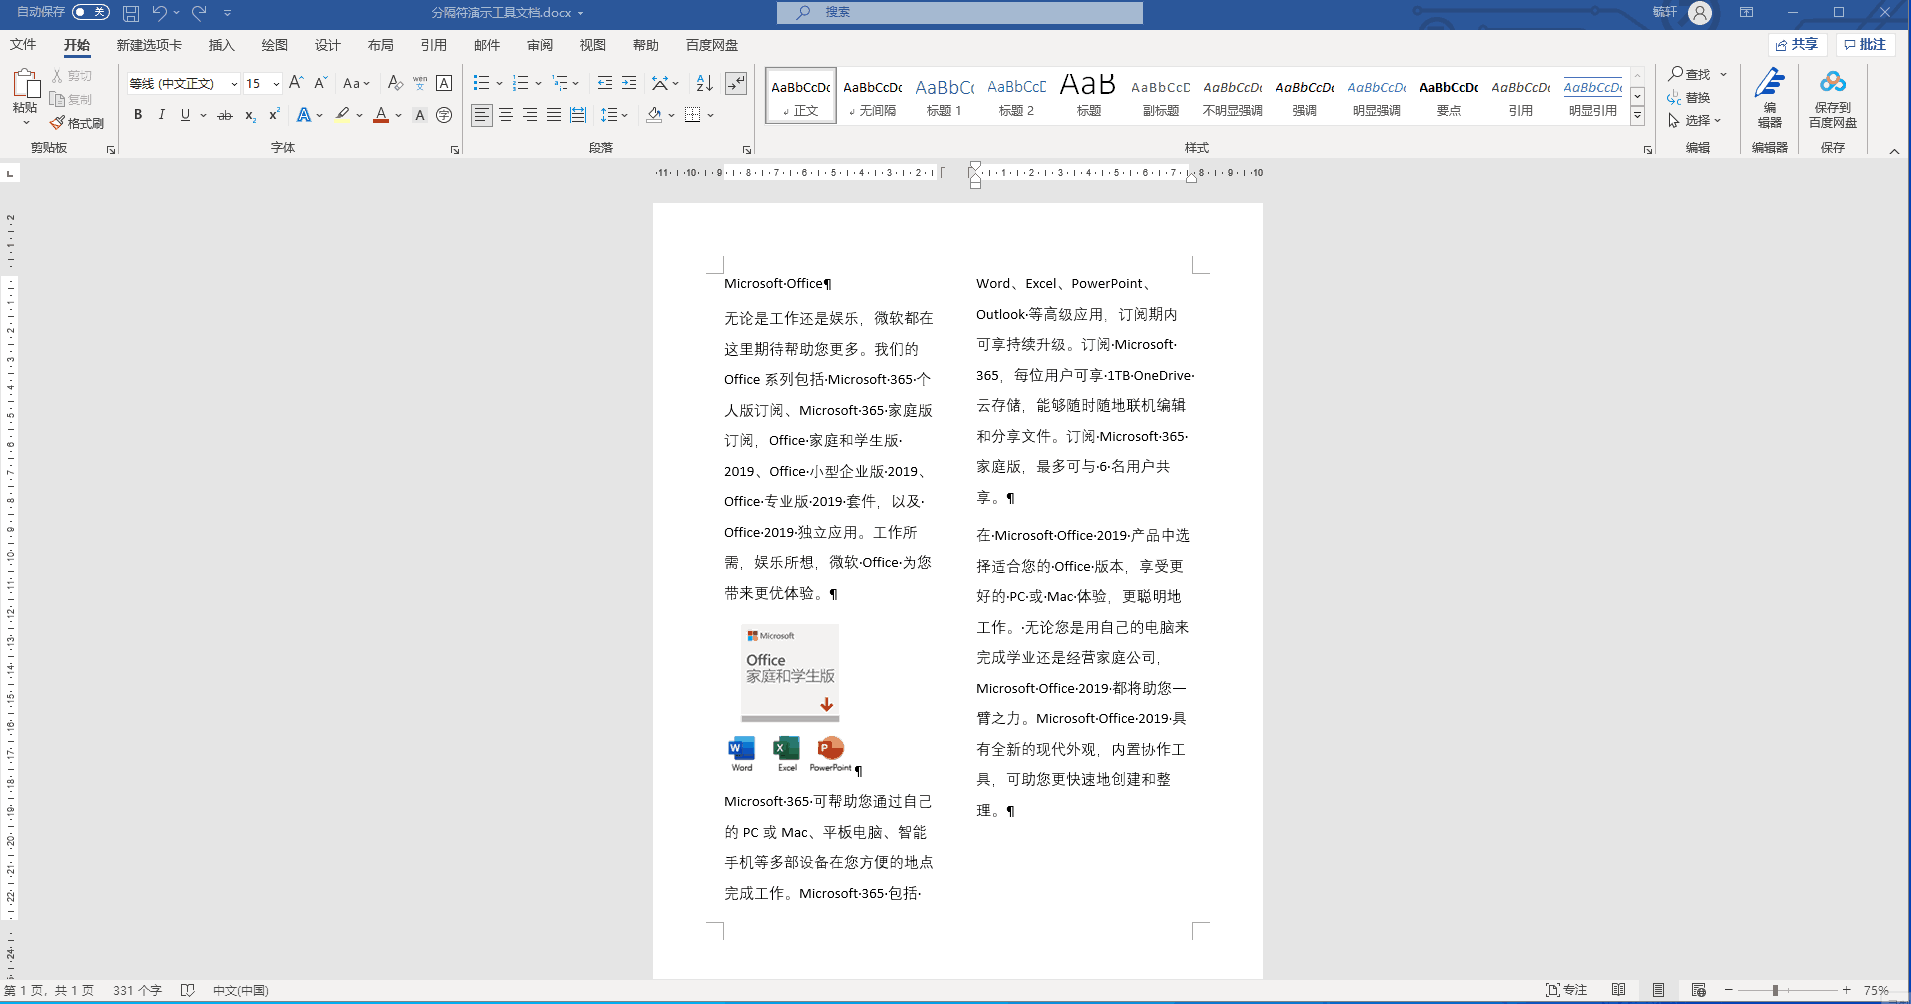Click the Decrease Font Size button
This screenshot has width=1911, height=1004.
pos(320,83)
